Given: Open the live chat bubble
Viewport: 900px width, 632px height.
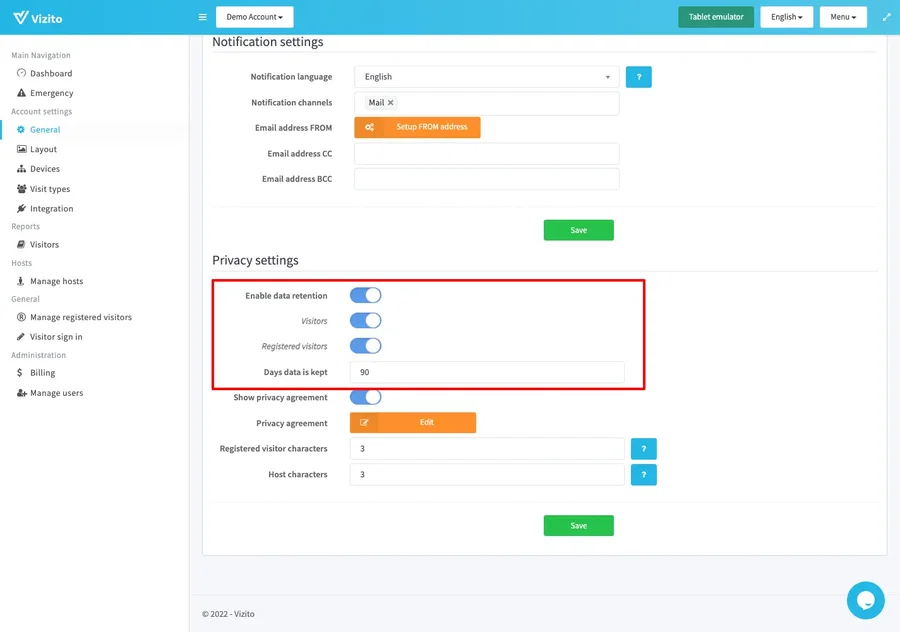Looking at the screenshot, I should (865, 600).
